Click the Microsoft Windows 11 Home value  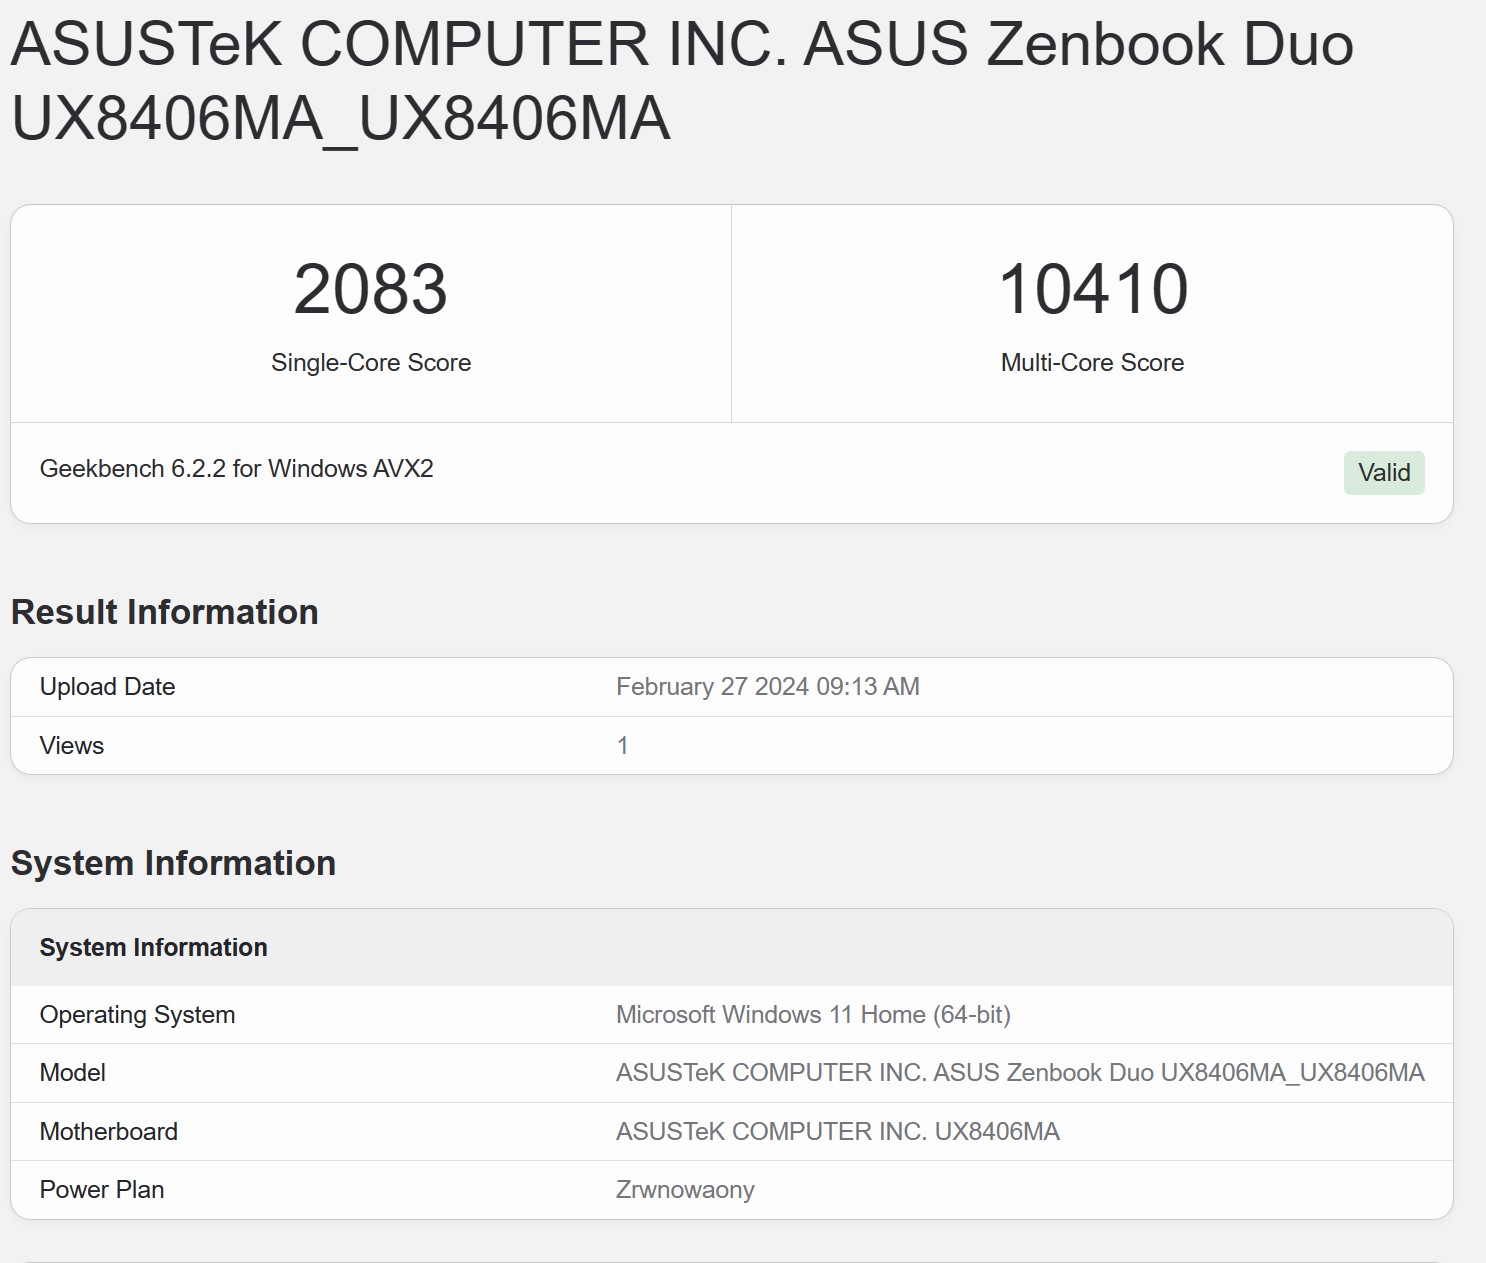[813, 1015]
